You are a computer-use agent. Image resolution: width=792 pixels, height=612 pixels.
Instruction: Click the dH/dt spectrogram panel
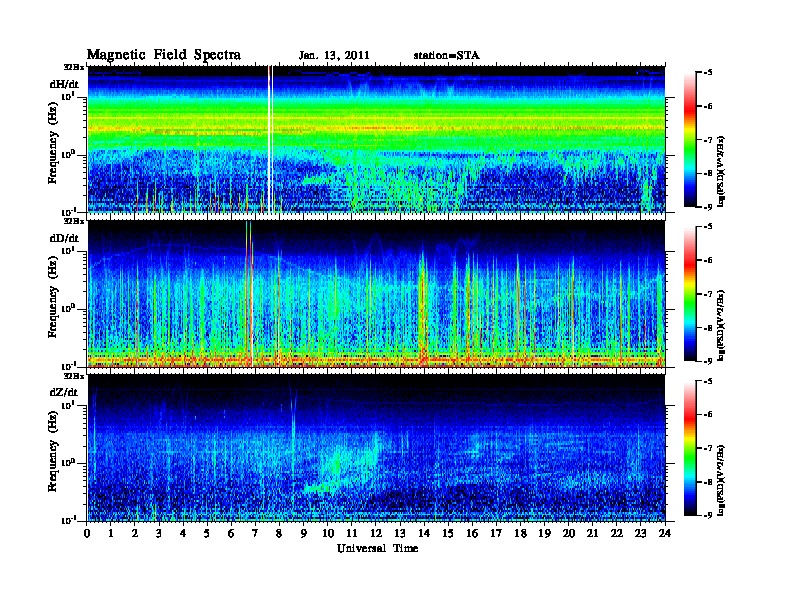(376, 139)
